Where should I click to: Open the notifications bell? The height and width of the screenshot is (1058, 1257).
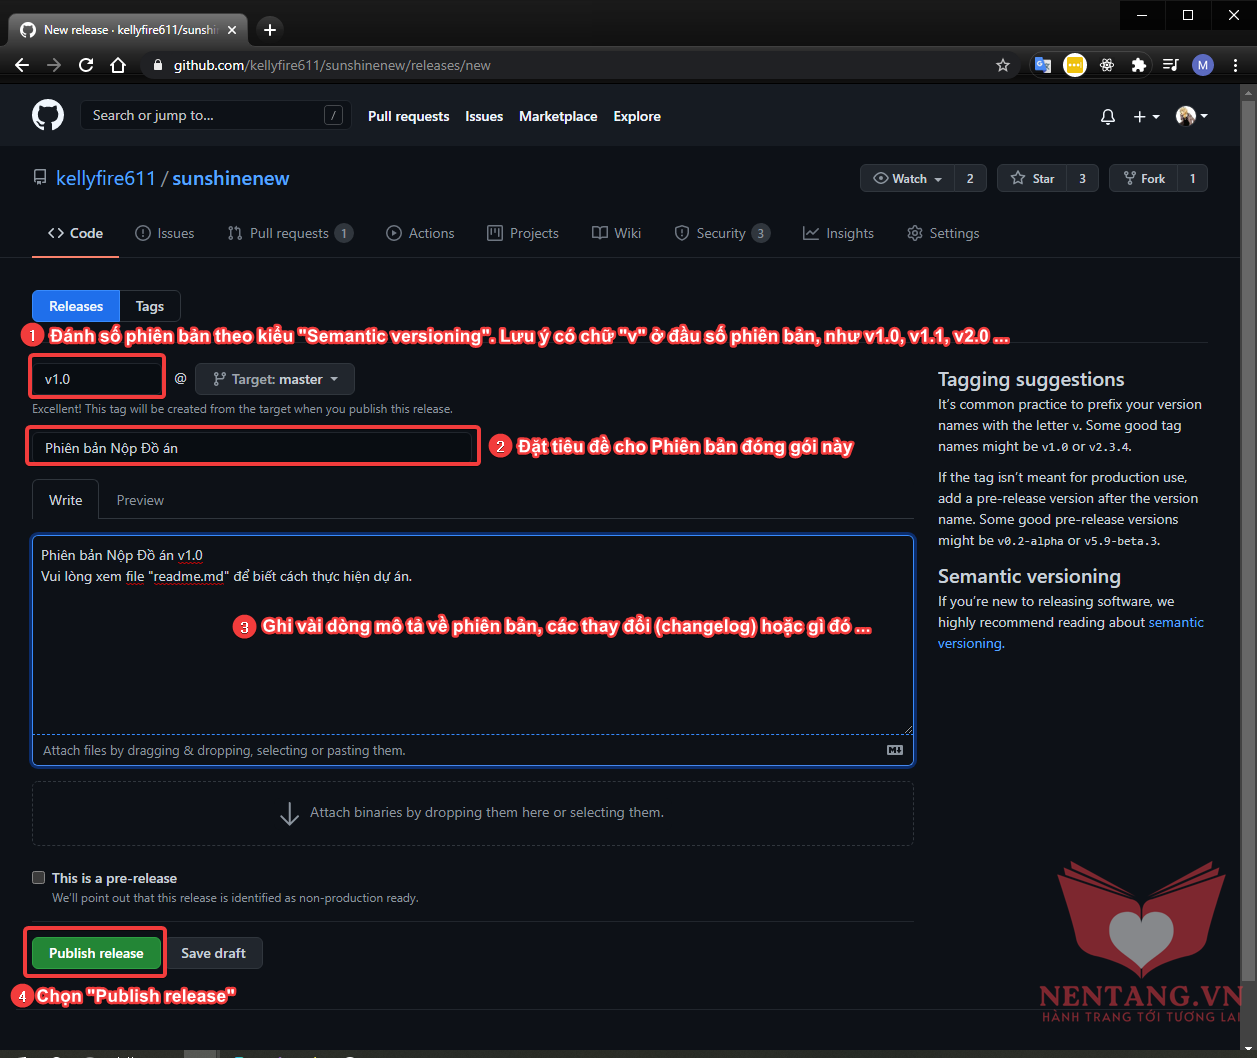point(1107,117)
